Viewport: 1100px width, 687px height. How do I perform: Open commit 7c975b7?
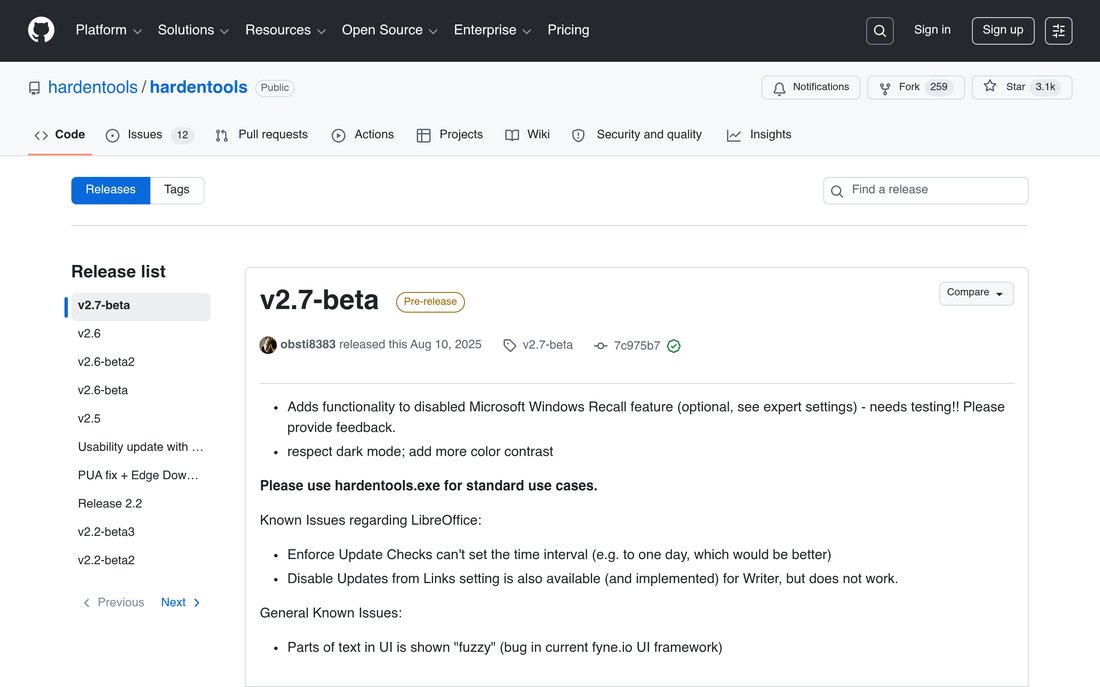pos(636,345)
